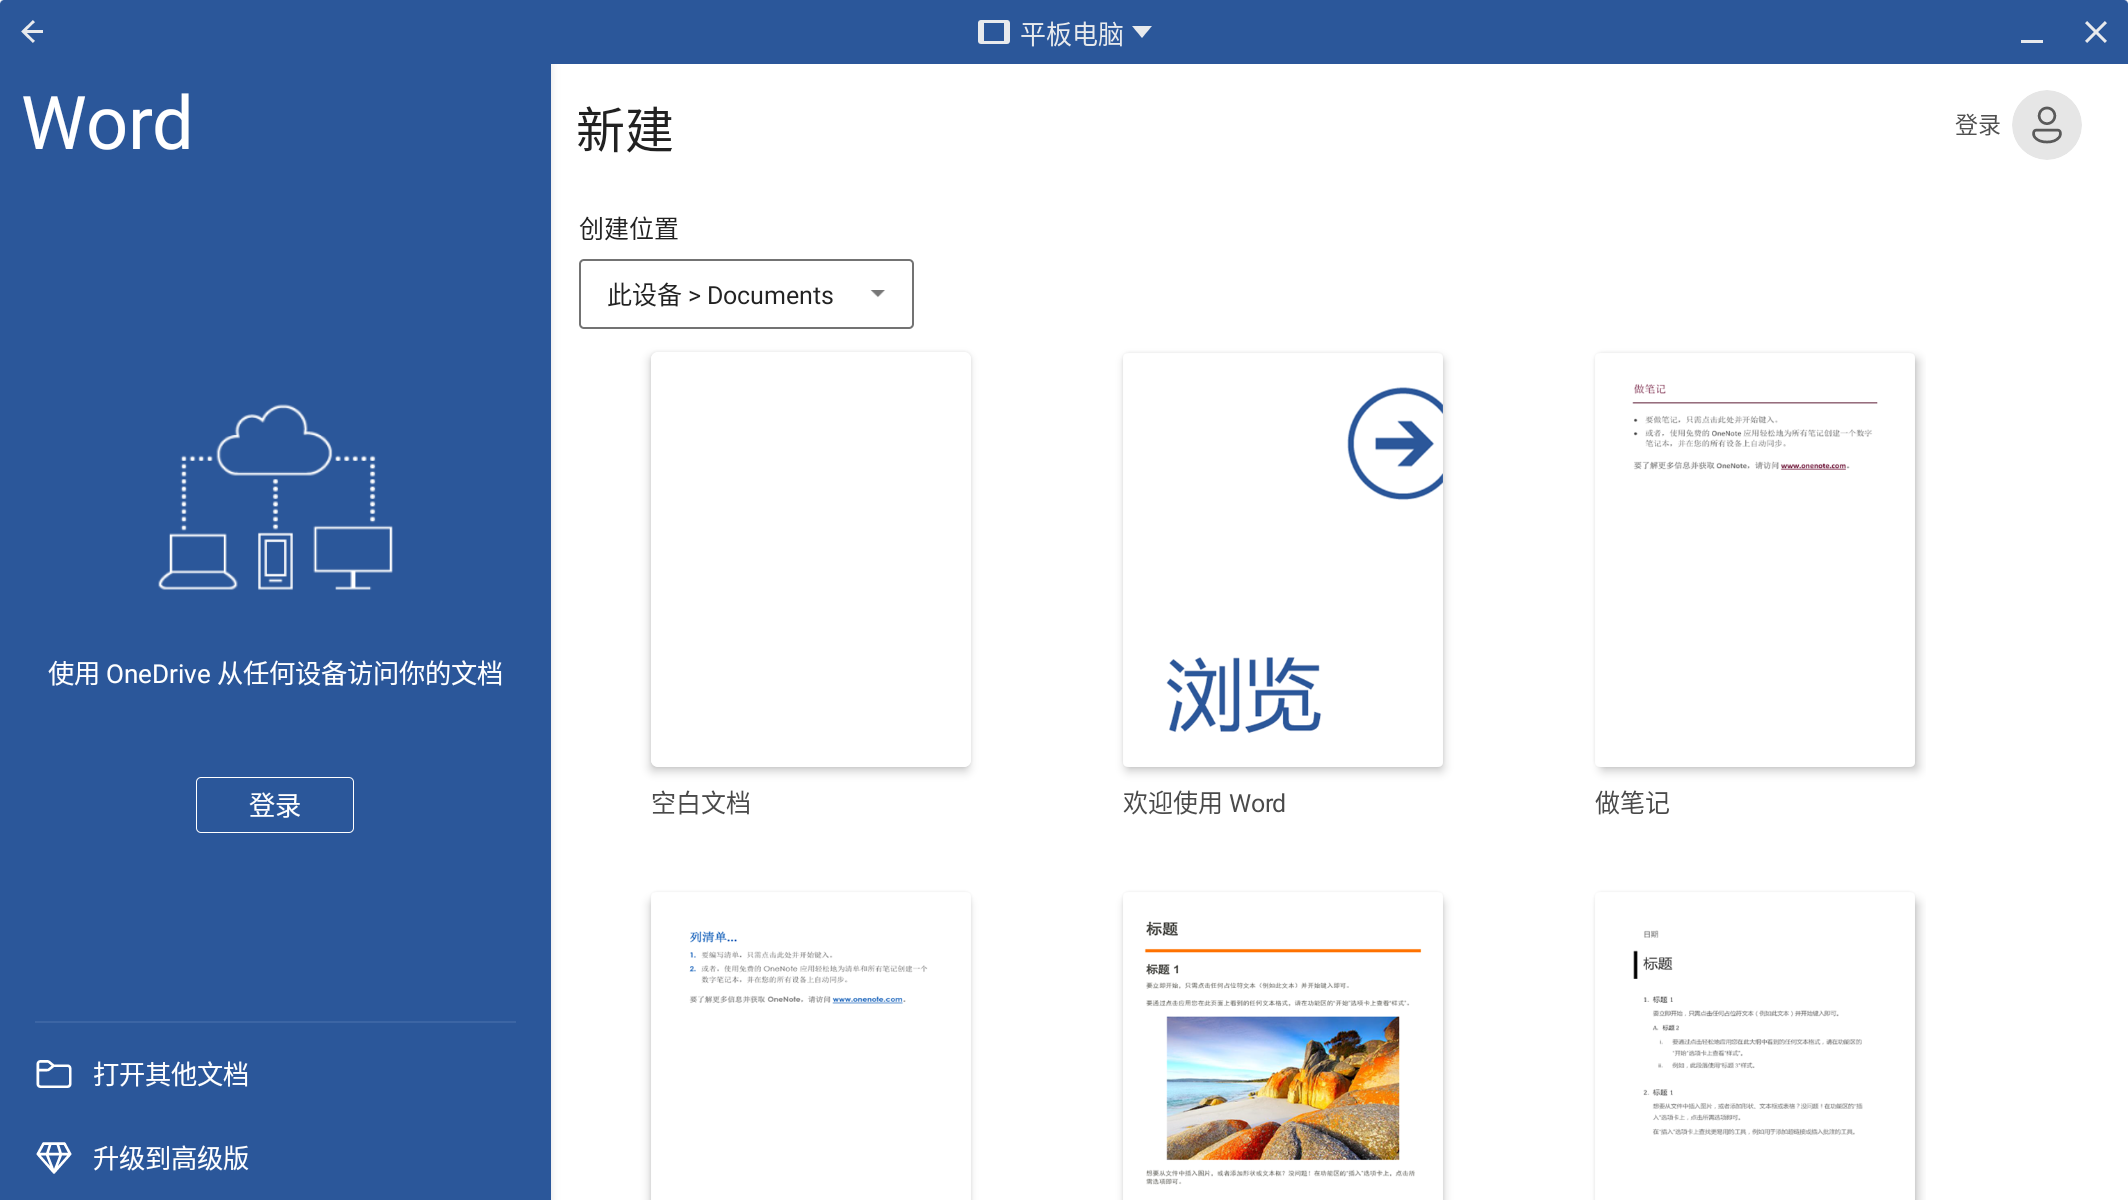
Task: Open the 此设备 > Documents location dropdown
Action: [720, 295]
